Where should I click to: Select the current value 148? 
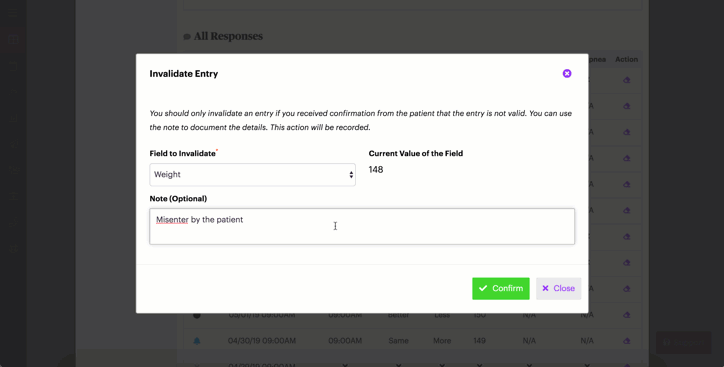pyautogui.click(x=376, y=169)
